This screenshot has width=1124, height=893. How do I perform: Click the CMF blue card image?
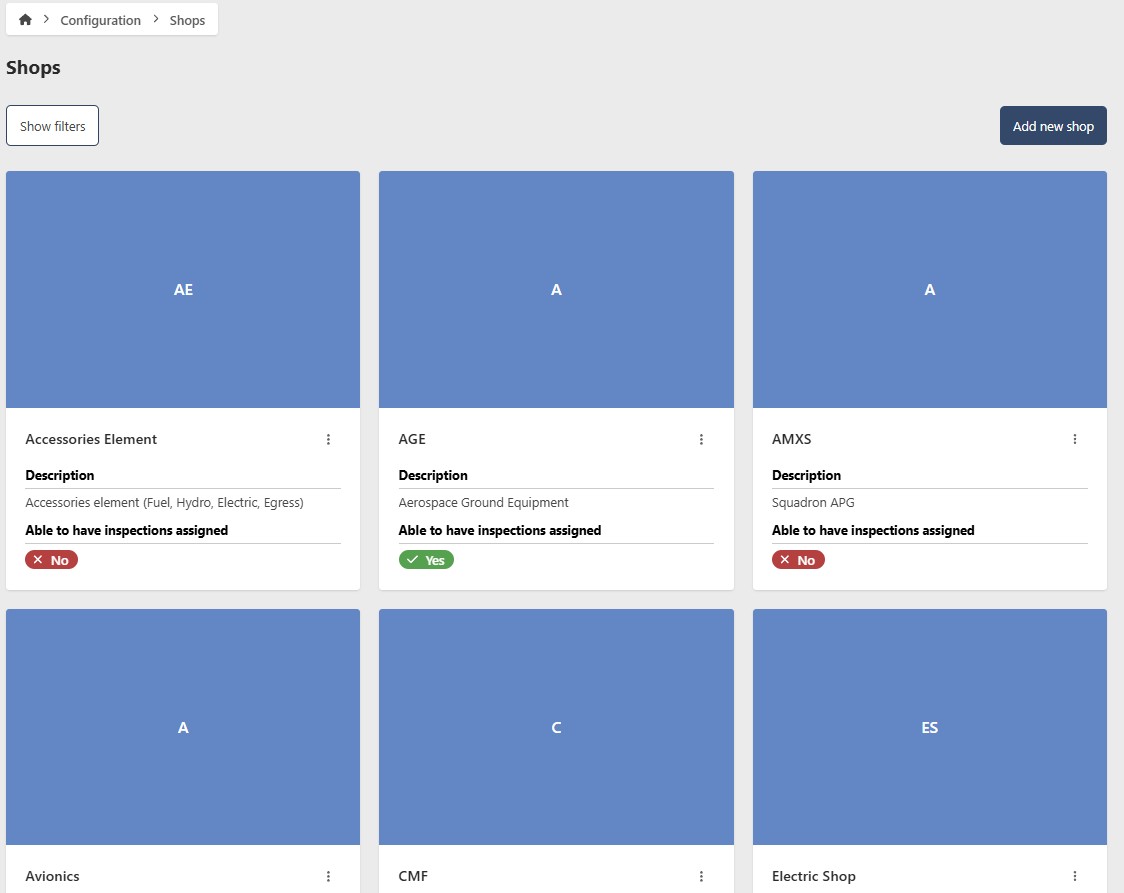556,727
